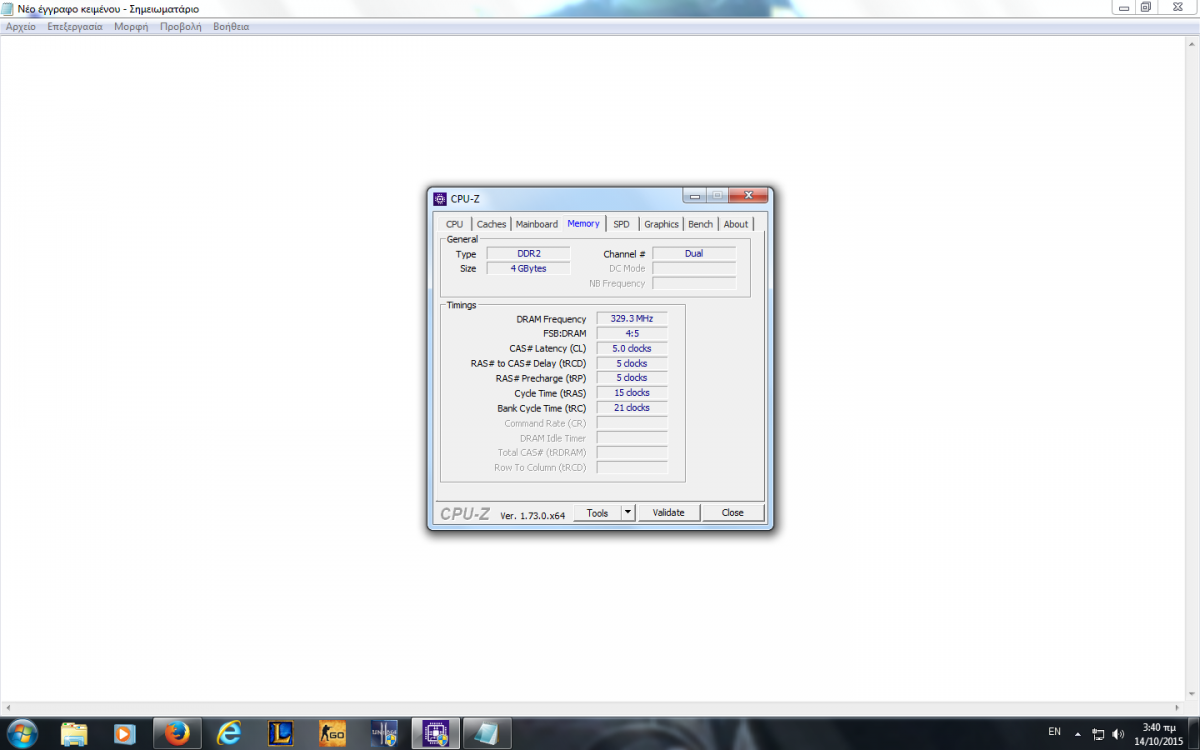Open the volume tray icon
The image size is (1200, 750).
1119,734
